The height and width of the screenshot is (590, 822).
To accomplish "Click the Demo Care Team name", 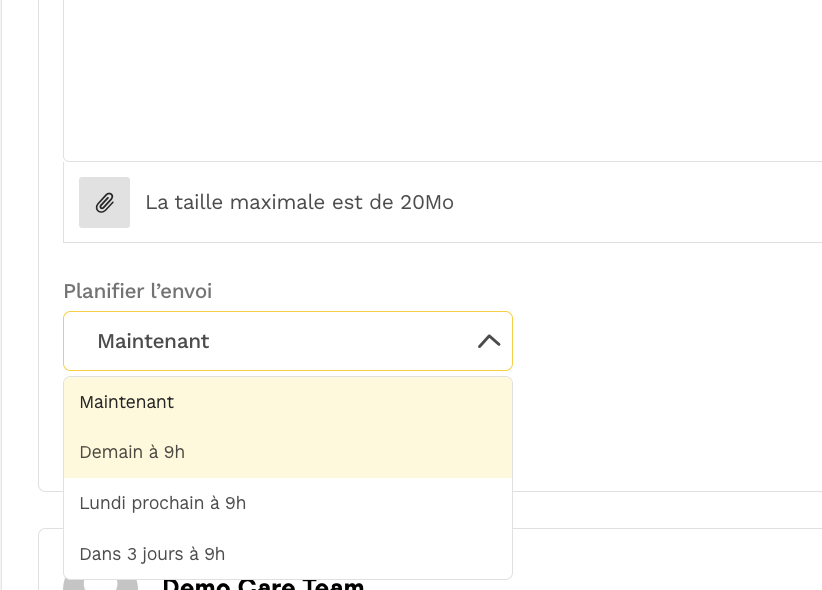I will (263, 584).
